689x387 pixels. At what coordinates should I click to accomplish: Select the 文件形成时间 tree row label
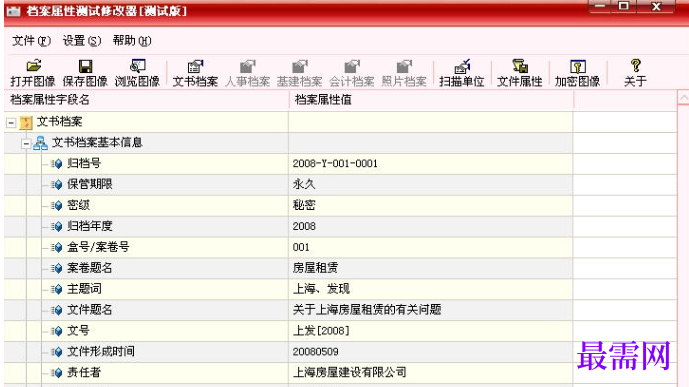coord(101,351)
